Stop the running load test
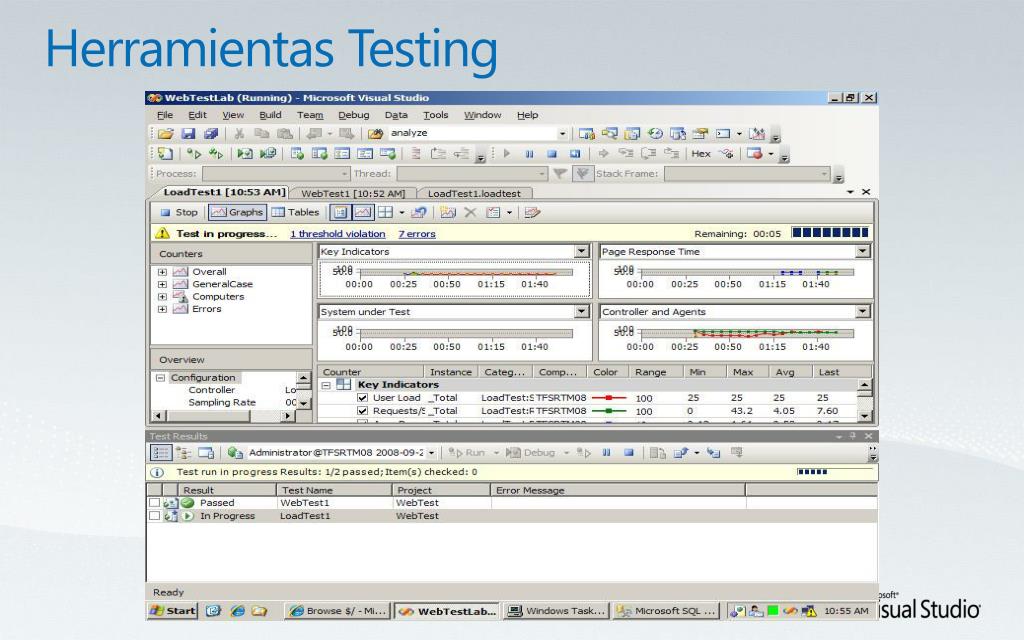This screenshot has height=640, width=1024. 179,212
